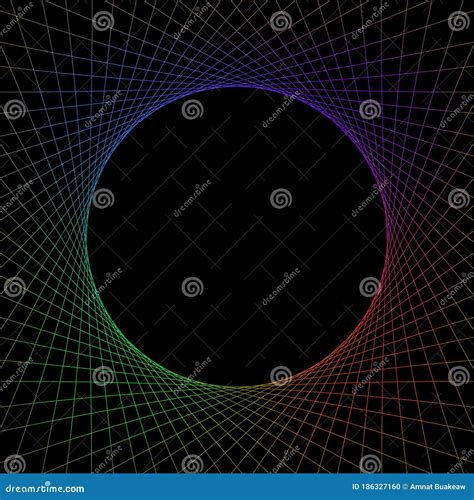Screen dimensions: 474x500
Task: Click the spiral watermark nearest the circle's center
Action: point(281,199)
